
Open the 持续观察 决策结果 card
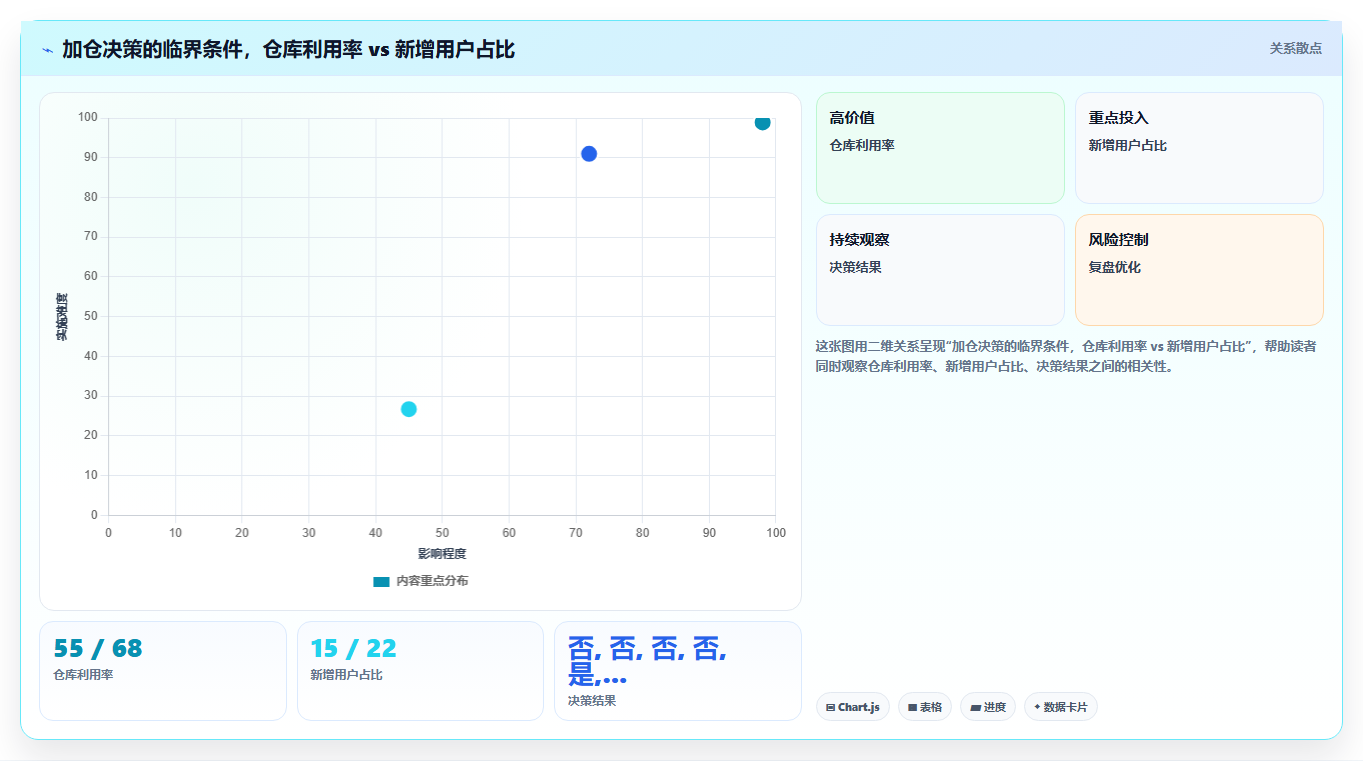940,270
